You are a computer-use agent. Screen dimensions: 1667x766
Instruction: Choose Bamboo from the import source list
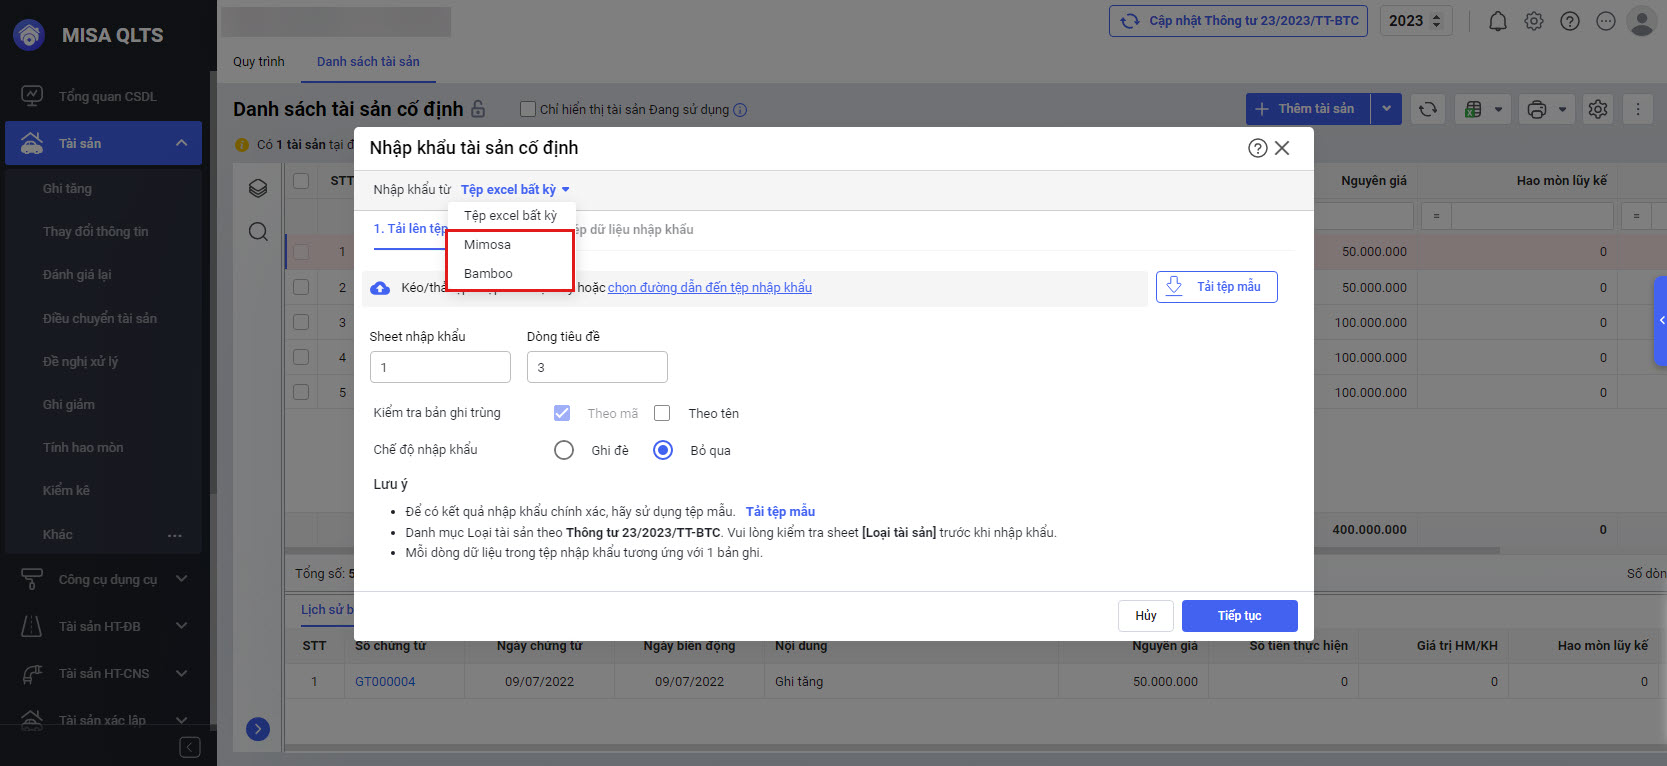(488, 274)
